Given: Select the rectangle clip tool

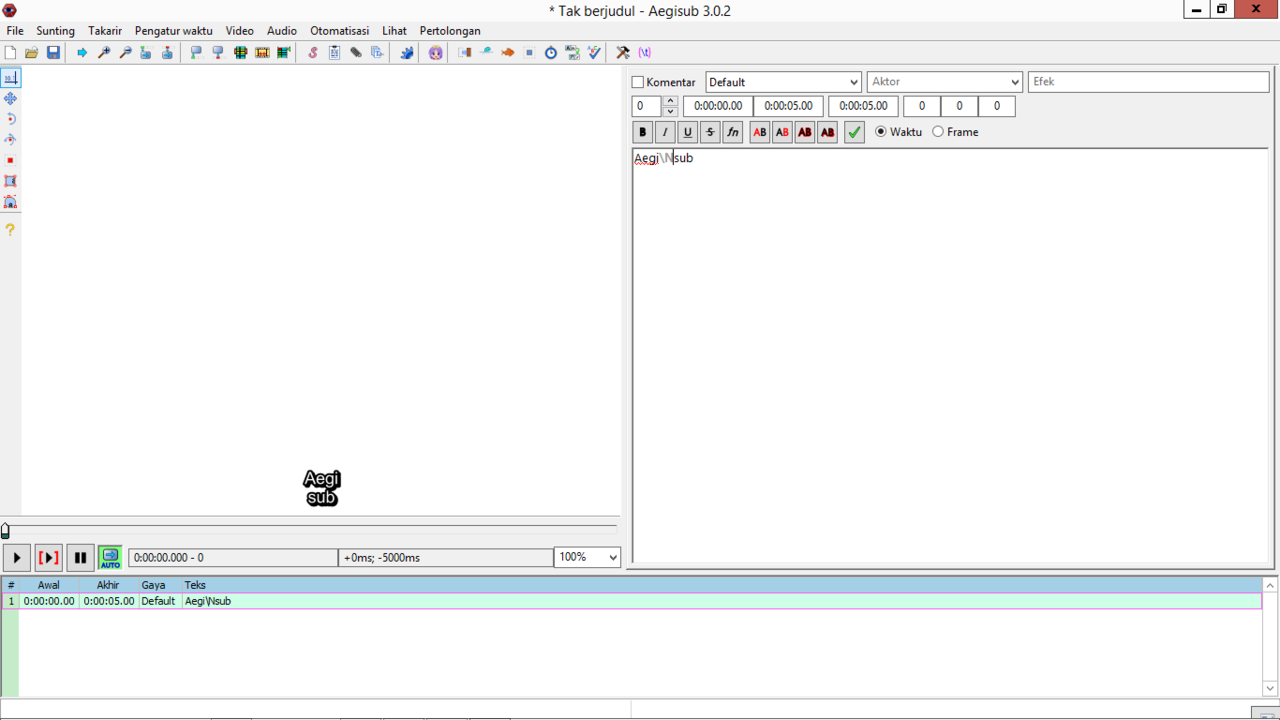Looking at the screenshot, I should (x=10, y=181).
